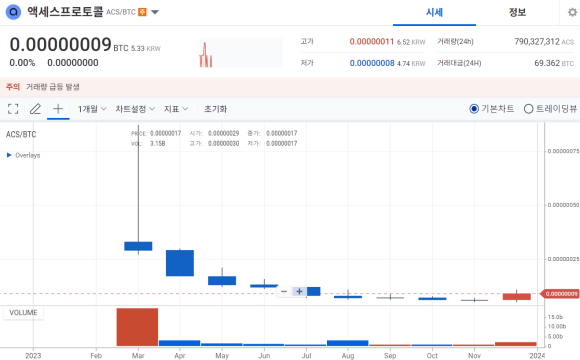Click the orange BTC market badge
This screenshot has height=360, width=580.
[142, 12]
